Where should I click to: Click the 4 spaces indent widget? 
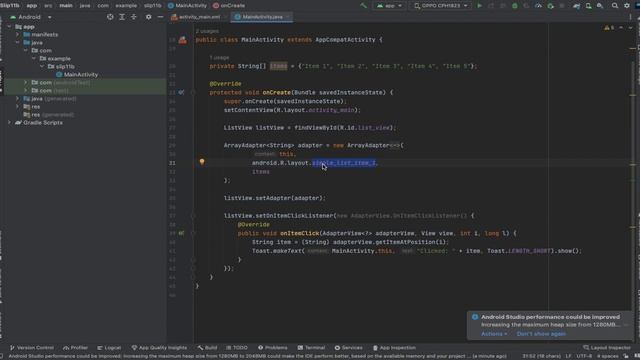click(608, 356)
